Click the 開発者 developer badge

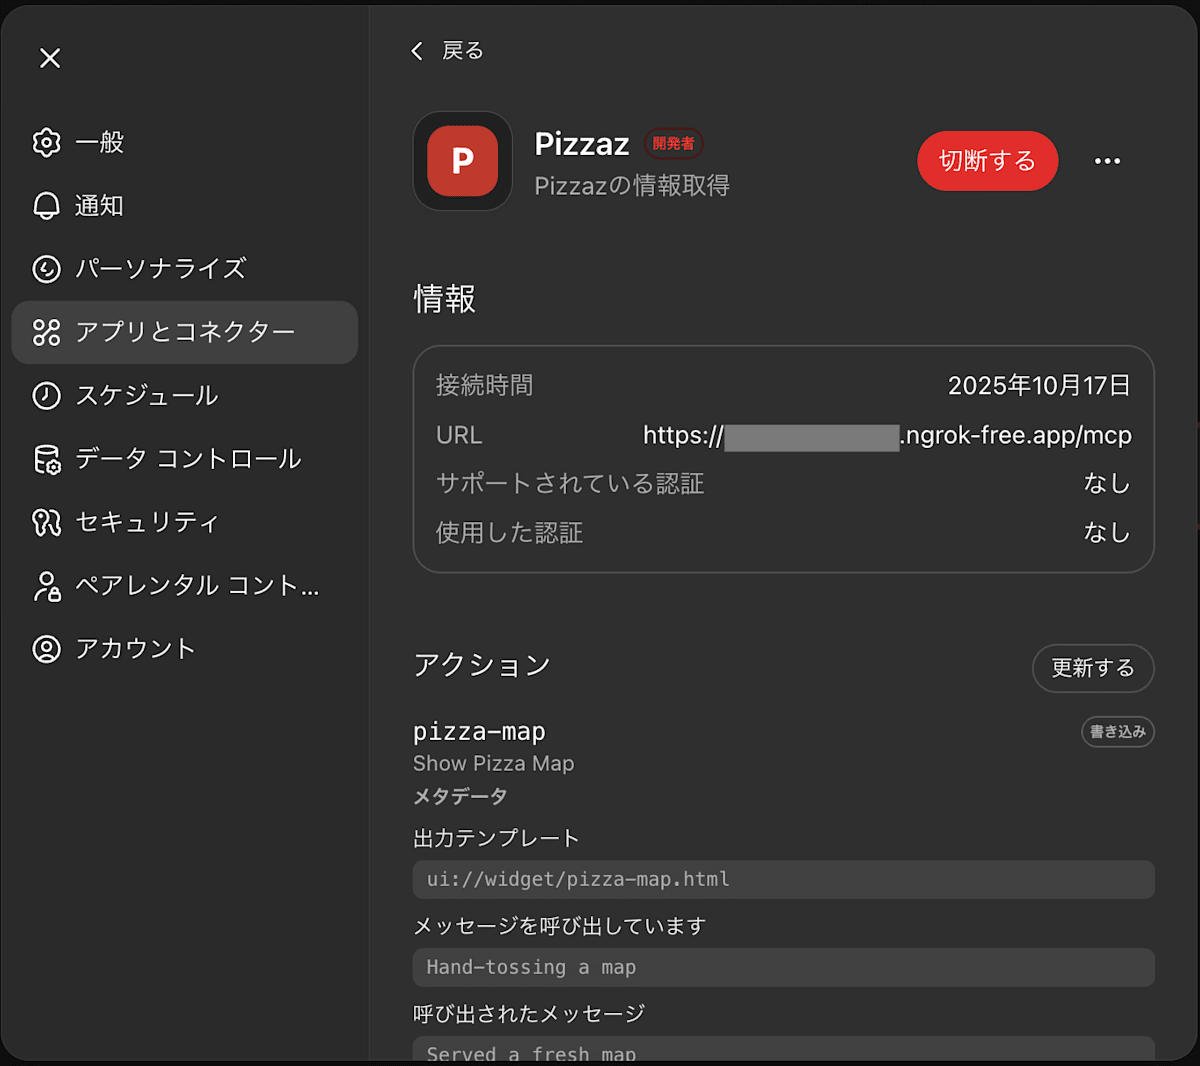pos(674,144)
